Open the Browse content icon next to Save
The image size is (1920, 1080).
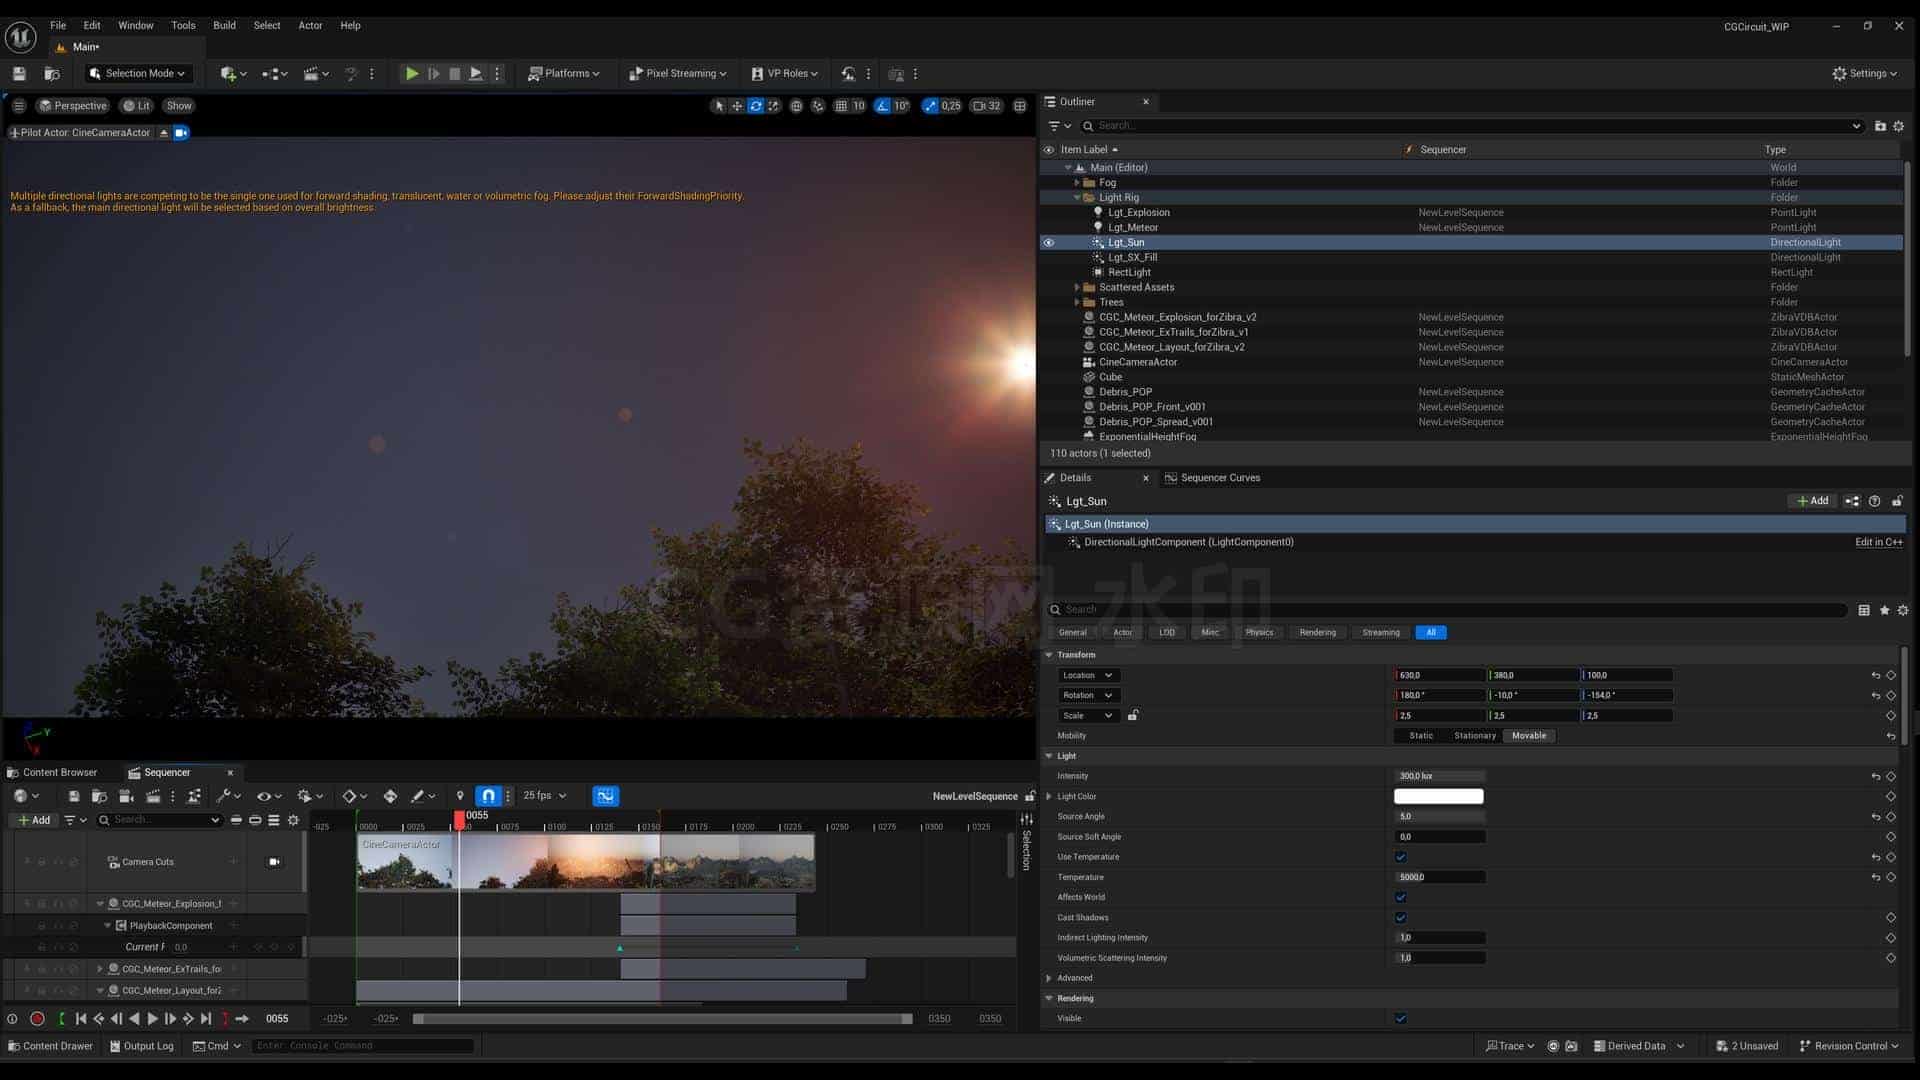(52, 74)
